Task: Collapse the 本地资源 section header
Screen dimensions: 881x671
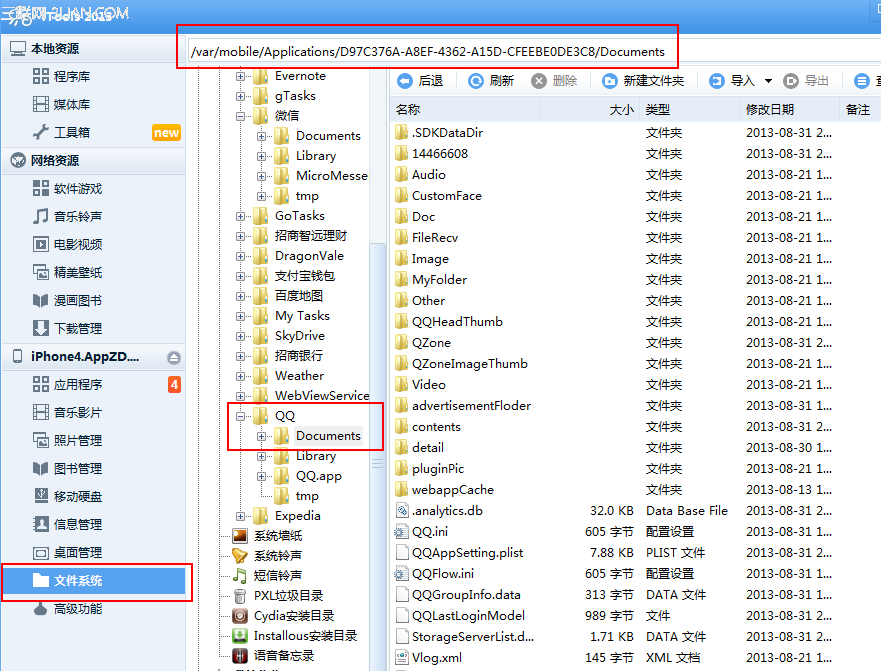Action: [93, 49]
